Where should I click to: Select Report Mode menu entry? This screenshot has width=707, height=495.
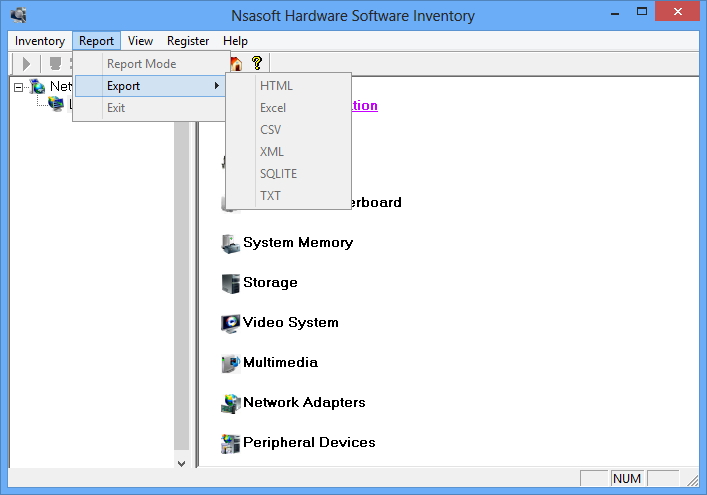pos(150,64)
